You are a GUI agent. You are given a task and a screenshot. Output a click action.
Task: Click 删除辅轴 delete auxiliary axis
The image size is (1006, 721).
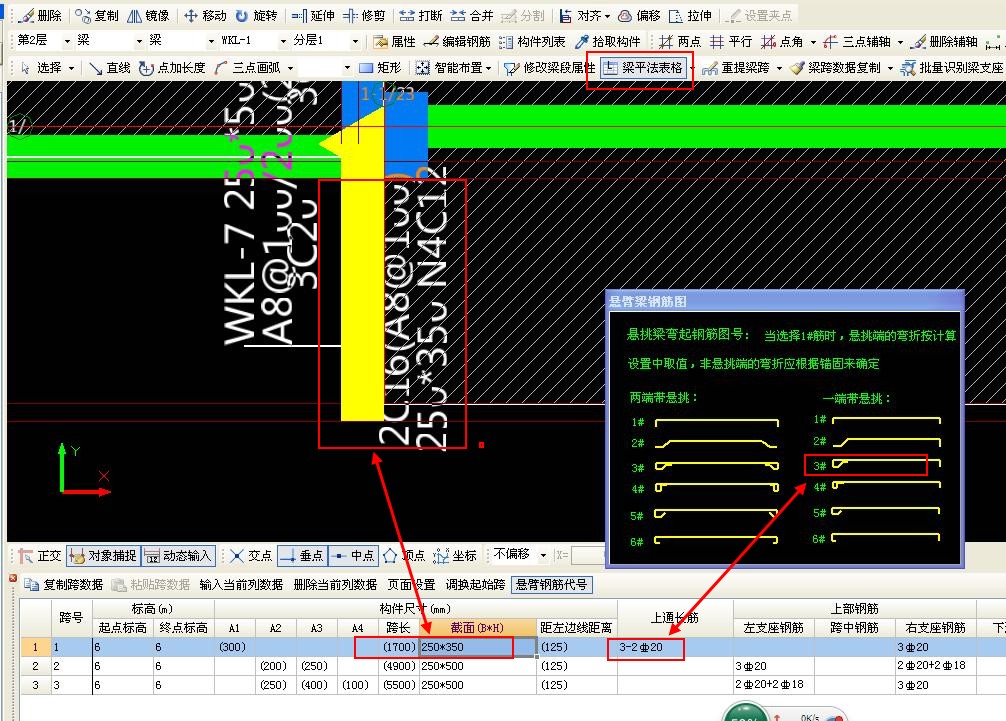[944, 42]
